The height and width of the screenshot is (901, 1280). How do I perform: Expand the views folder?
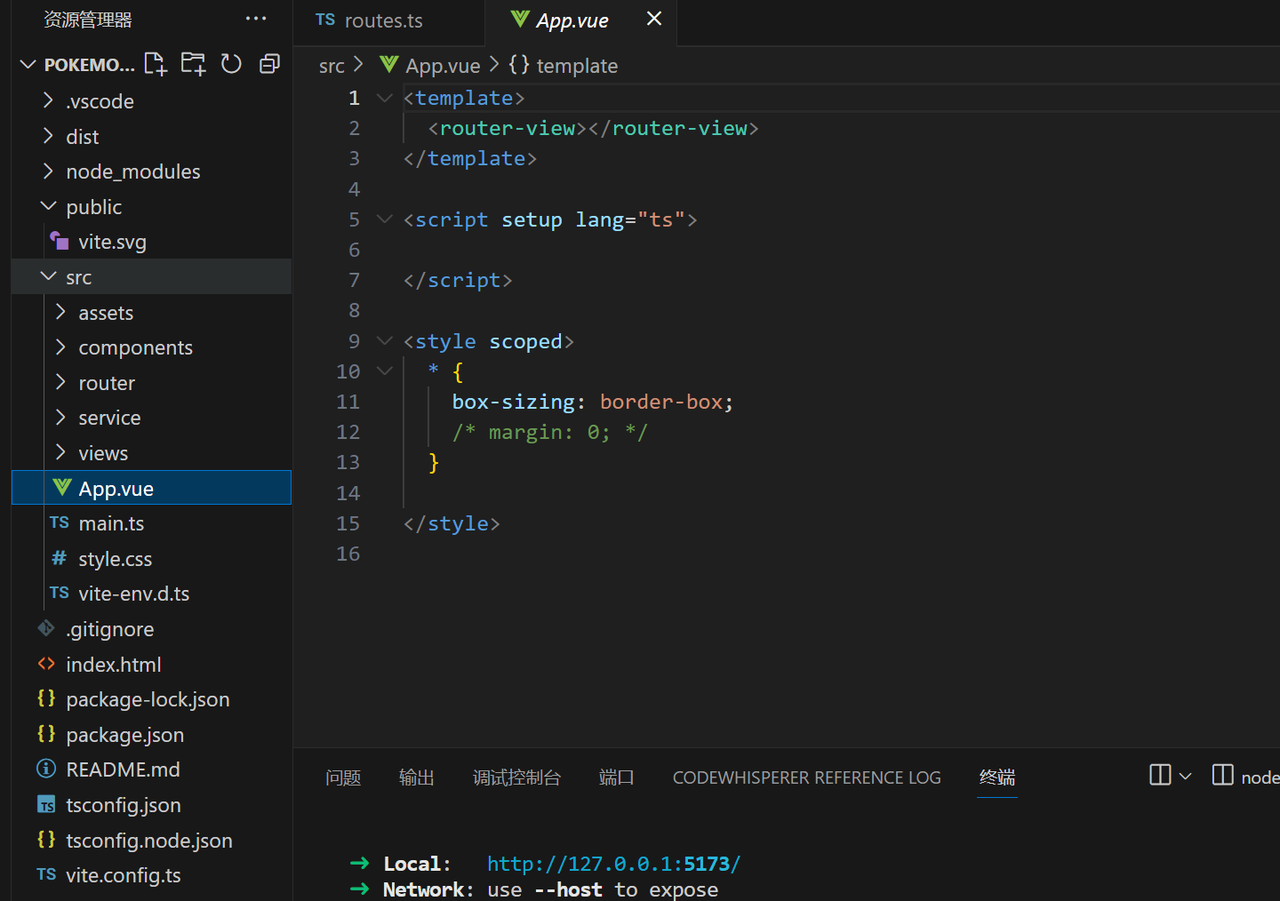[x=61, y=452]
